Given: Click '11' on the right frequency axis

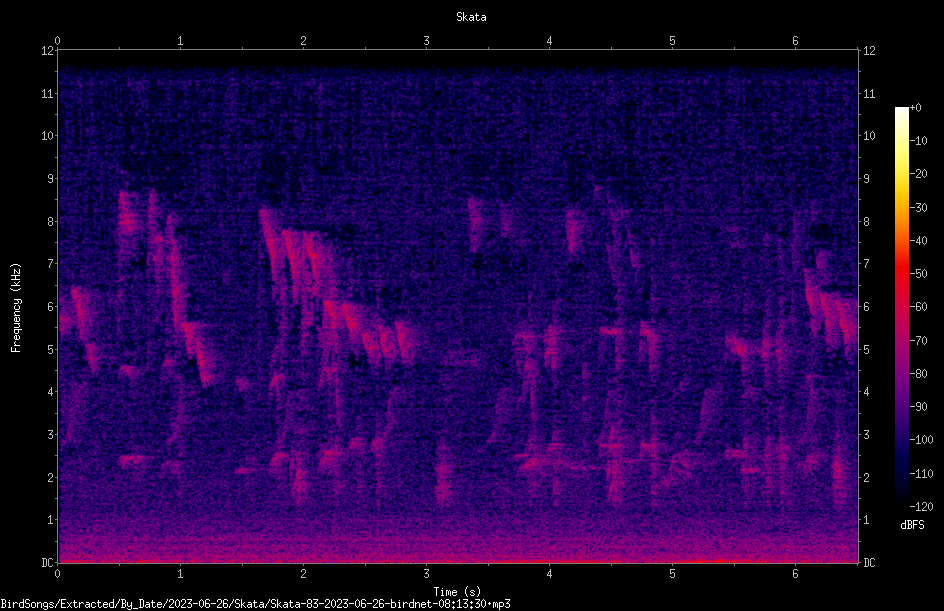Looking at the screenshot, I should [x=869, y=93].
